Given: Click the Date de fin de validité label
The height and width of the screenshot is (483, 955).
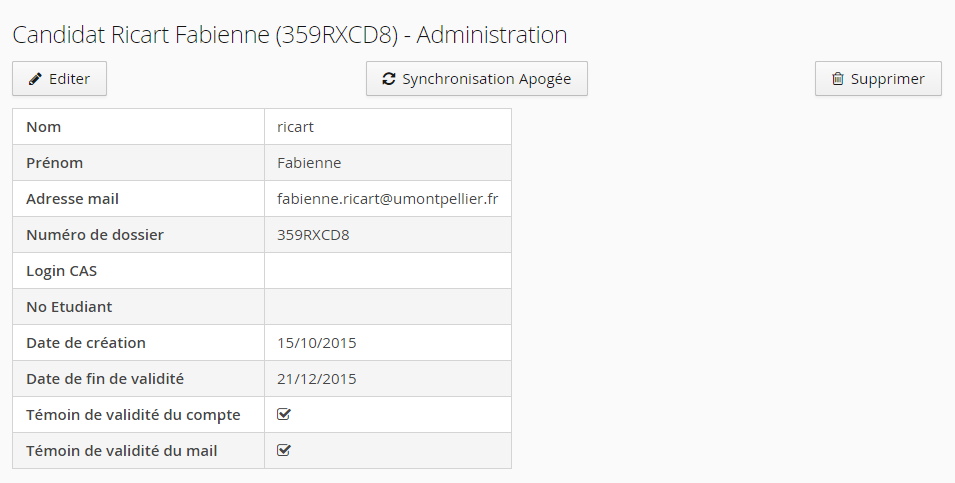Looking at the screenshot, I should tap(104, 379).
